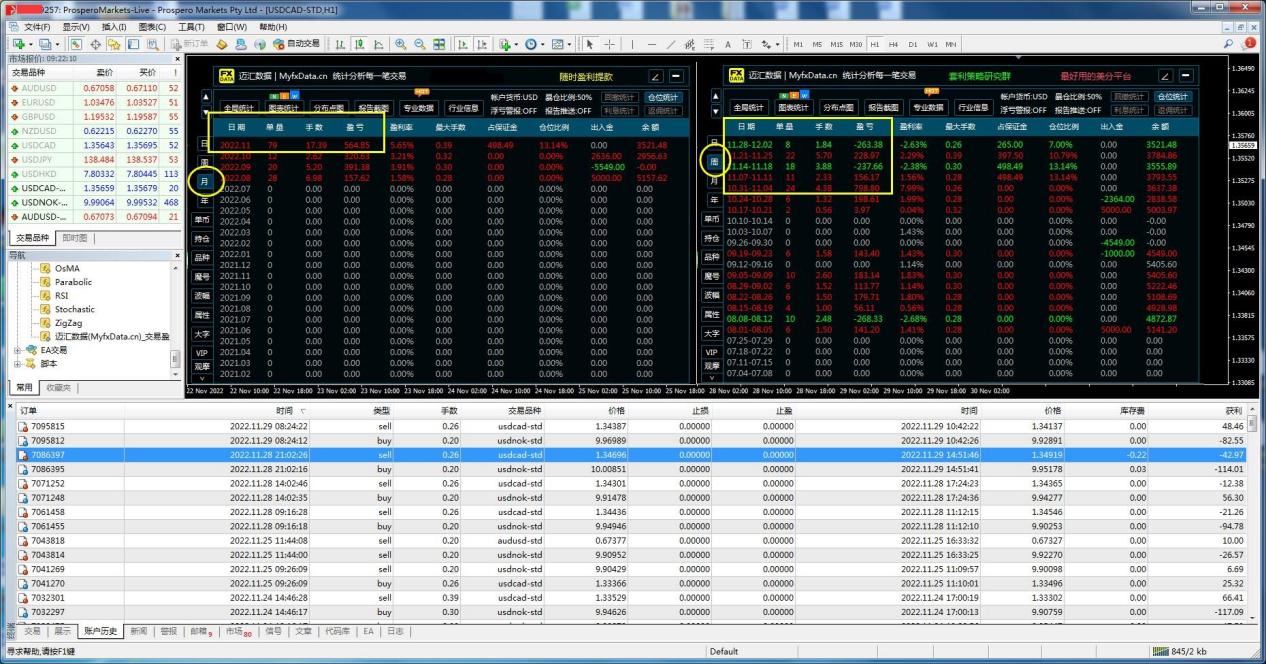Open the Strategy Tester icon
The height and width of the screenshot is (664, 1266).
pyautogui.click(x=153, y=44)
